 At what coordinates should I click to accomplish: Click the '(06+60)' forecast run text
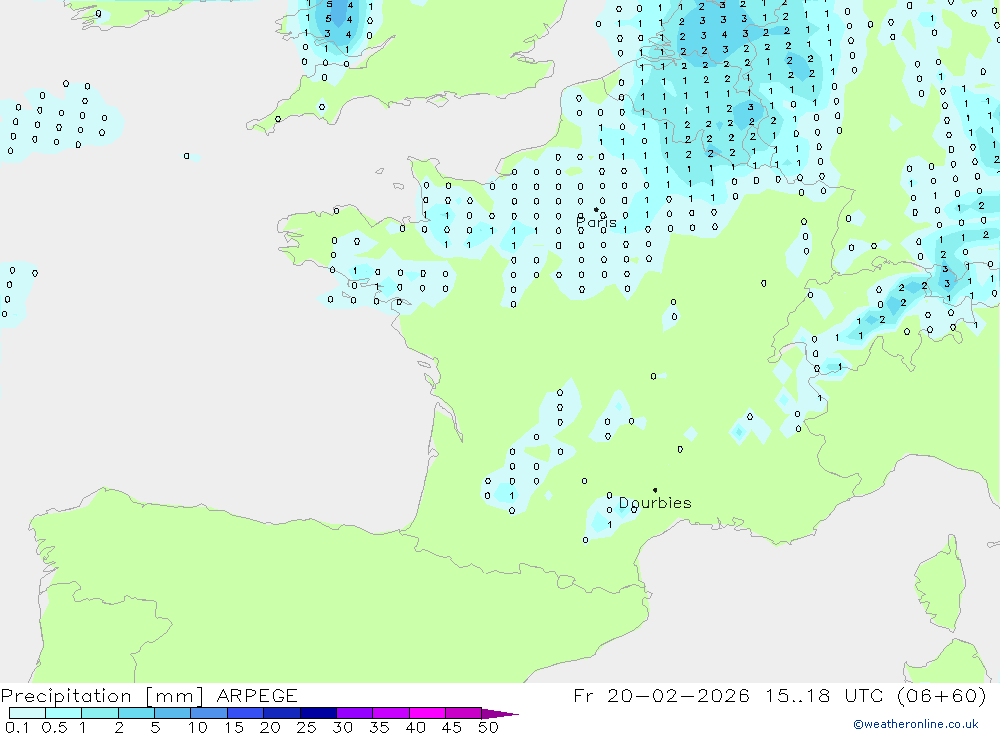pyautogui.click(x=941, y=695)
